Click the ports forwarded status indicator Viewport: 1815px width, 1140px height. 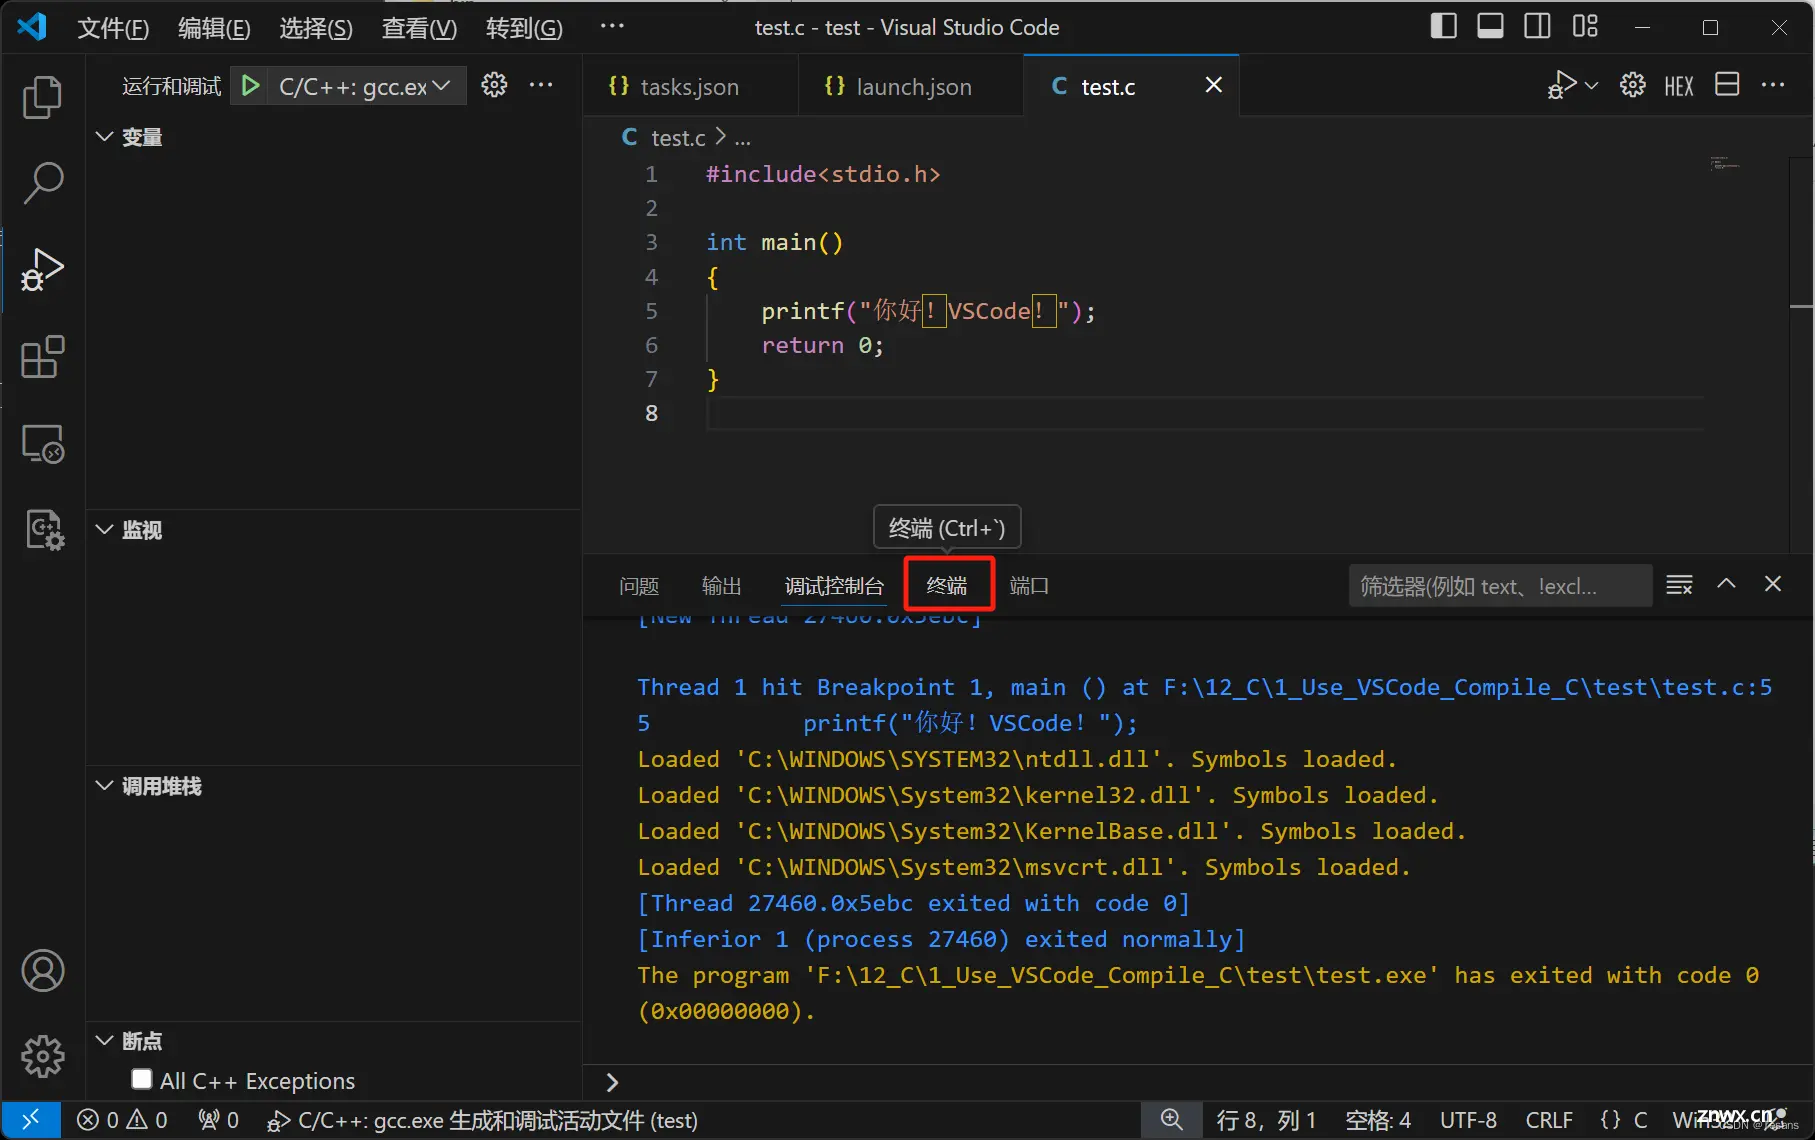tap(218, 1120)
